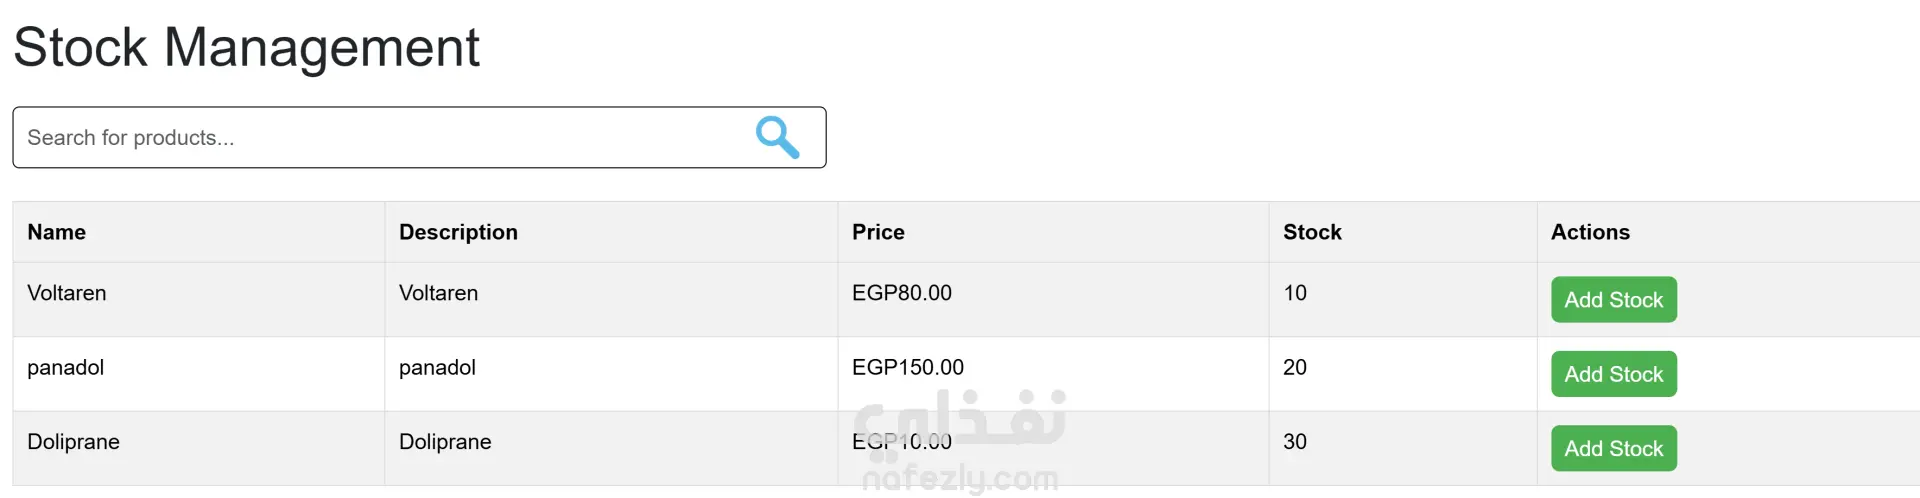The height and width of the screenshot is (498, 1920).
Task: Select the Voltaren name cell
Action: click(67, 293)
